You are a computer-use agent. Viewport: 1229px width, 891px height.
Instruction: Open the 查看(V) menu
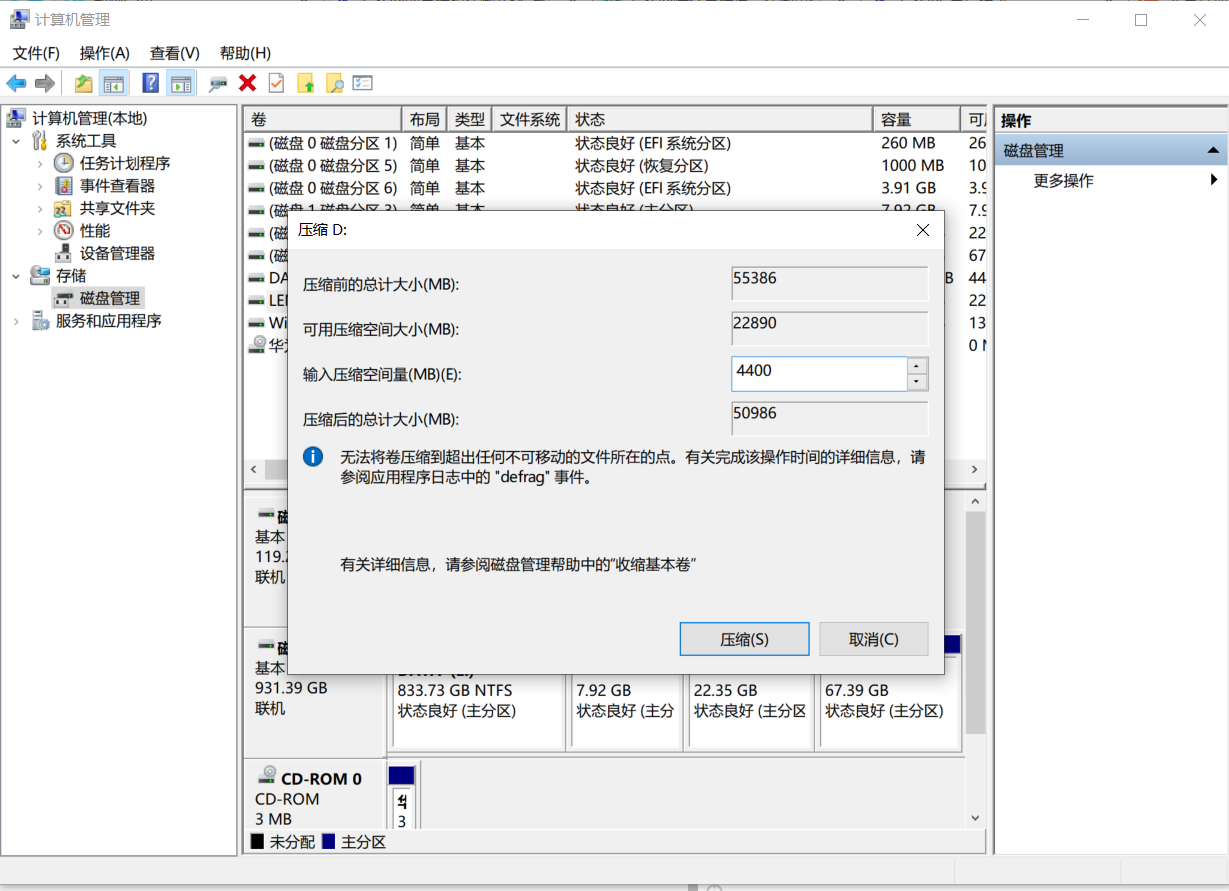pos(175,53)
